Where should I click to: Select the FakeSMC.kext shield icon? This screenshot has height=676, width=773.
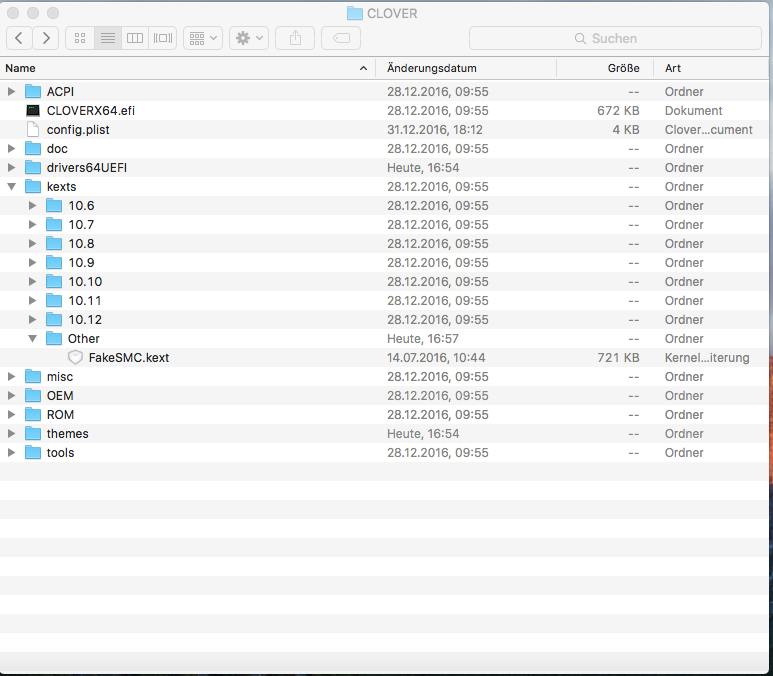pos(75,357)
